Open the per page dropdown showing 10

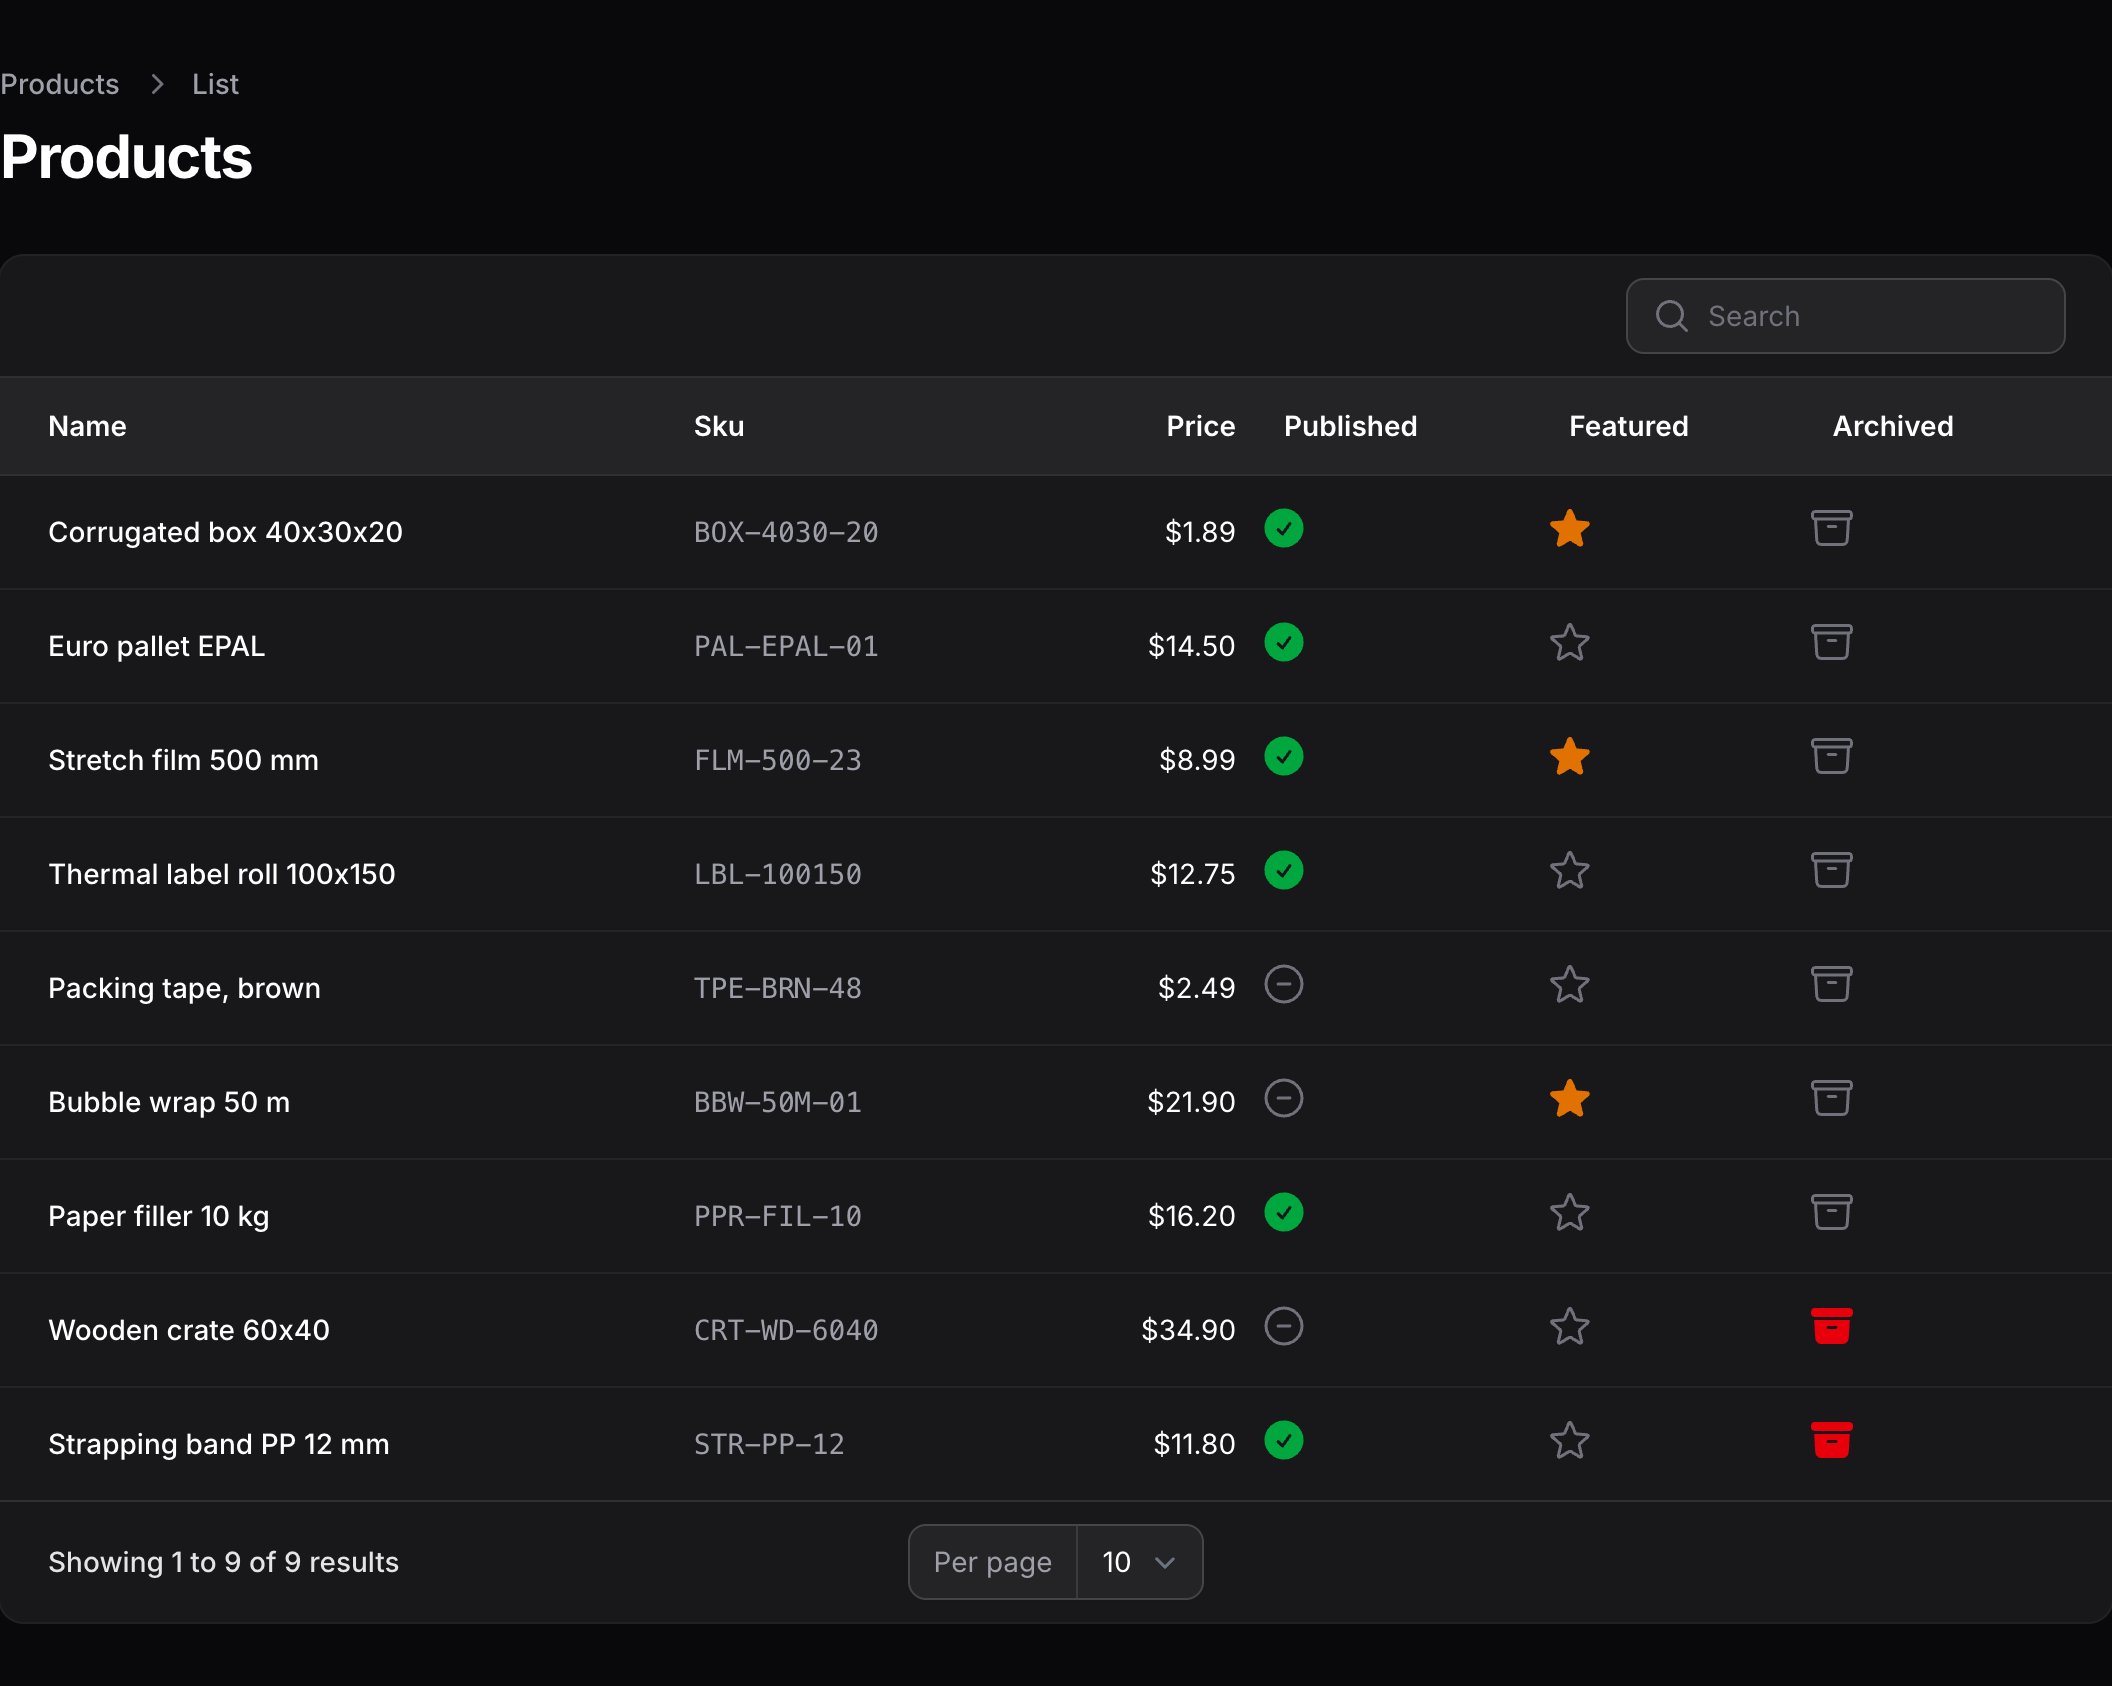point(1139,1562)
